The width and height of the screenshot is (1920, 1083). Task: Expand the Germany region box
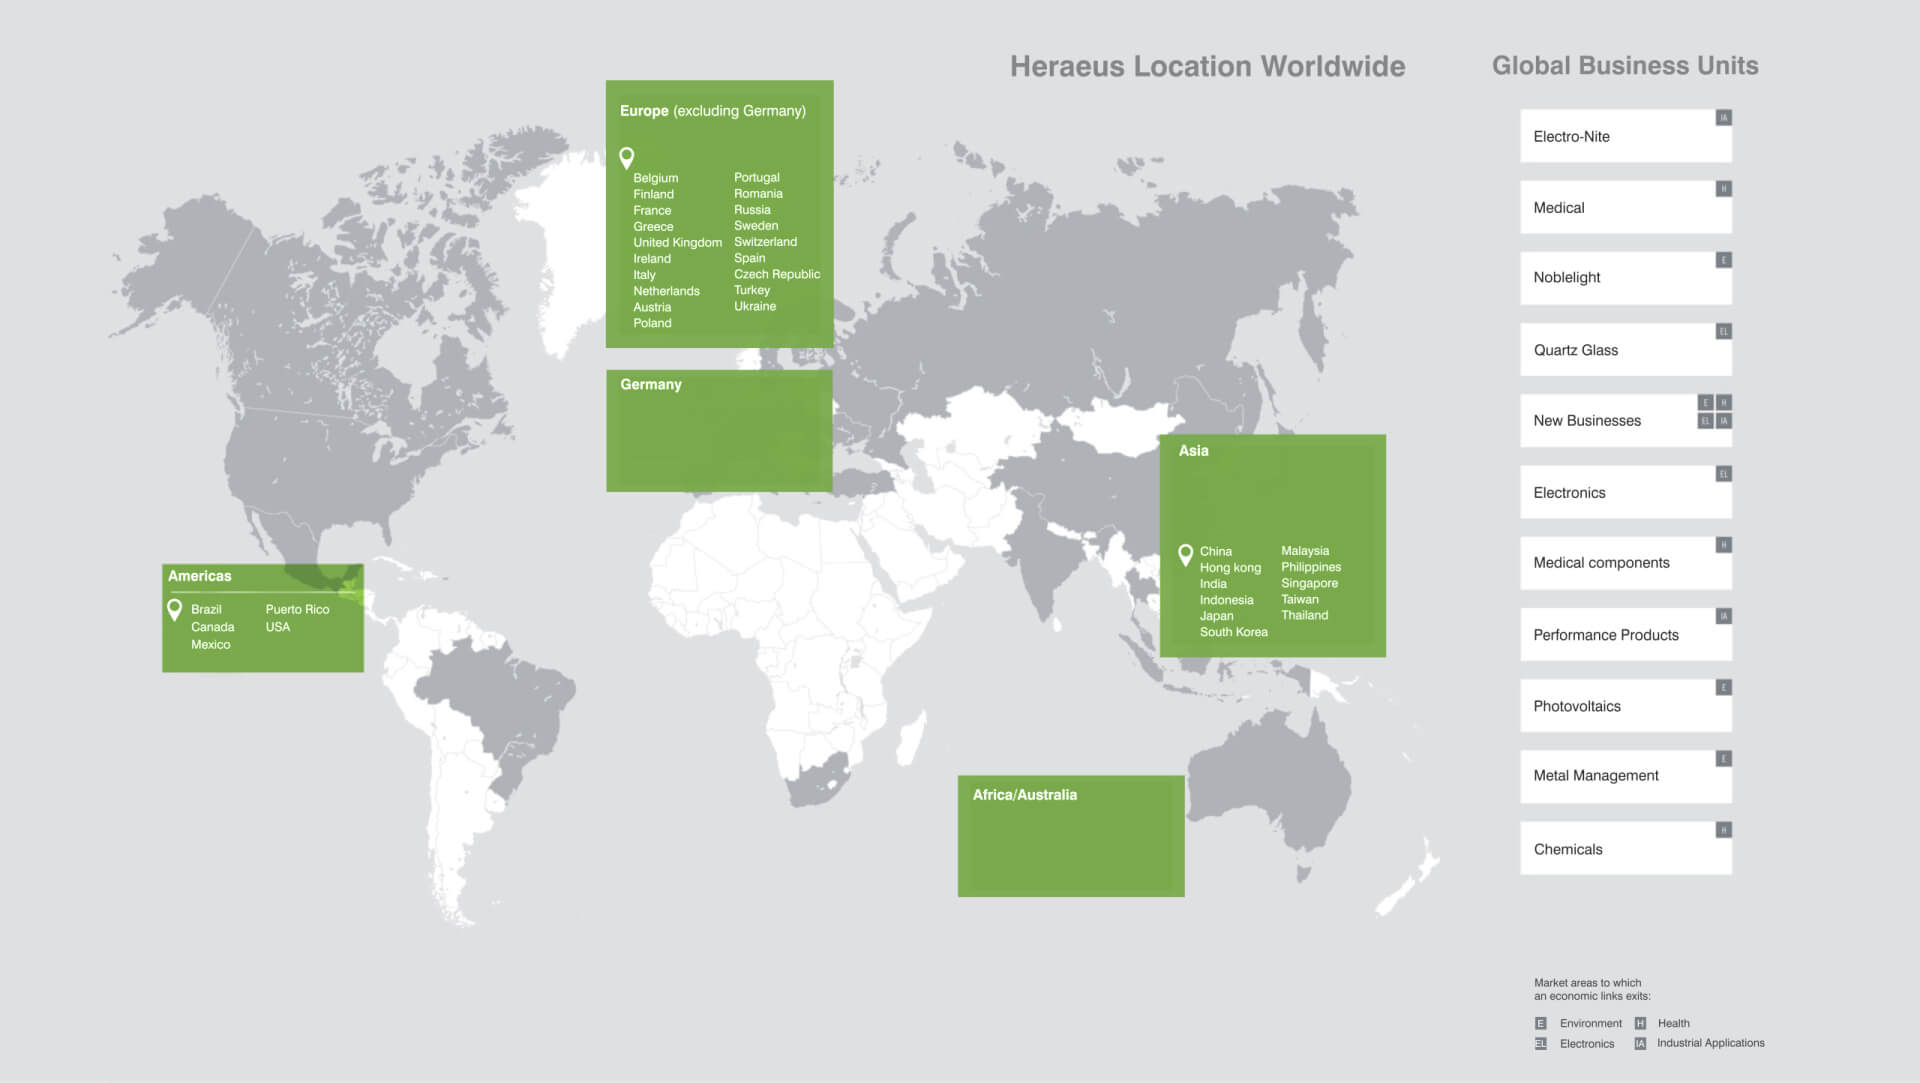point(719,431)
